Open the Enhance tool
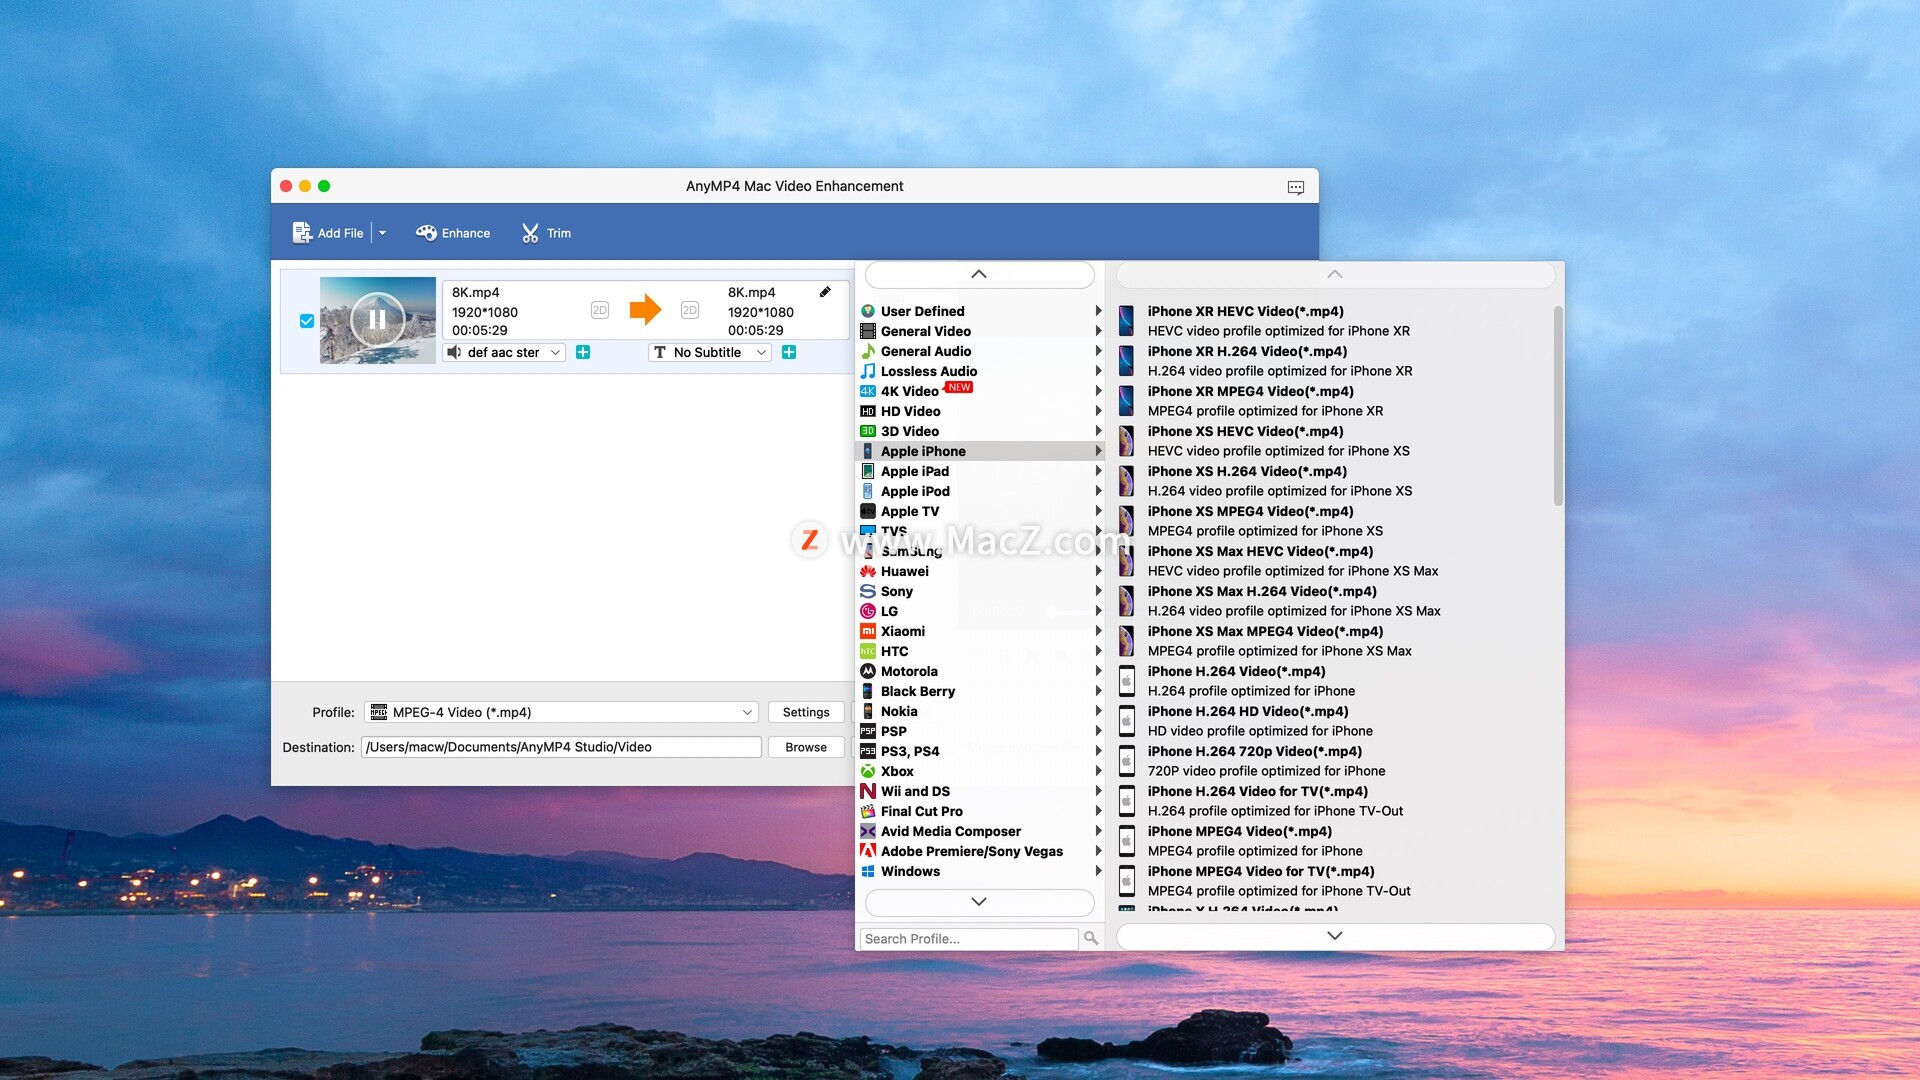 (453, 233)
